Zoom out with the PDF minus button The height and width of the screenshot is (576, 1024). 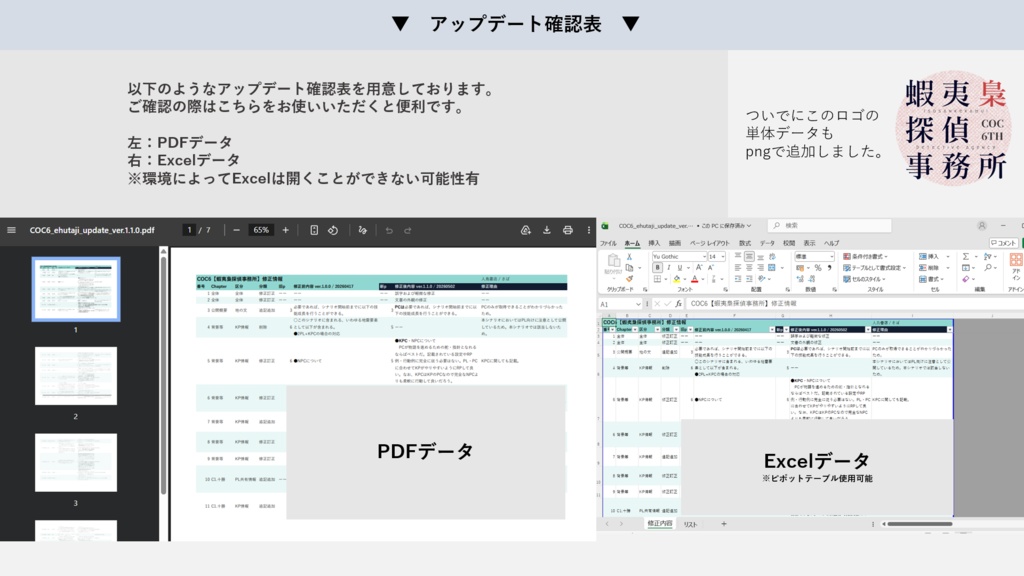[236, 230]
